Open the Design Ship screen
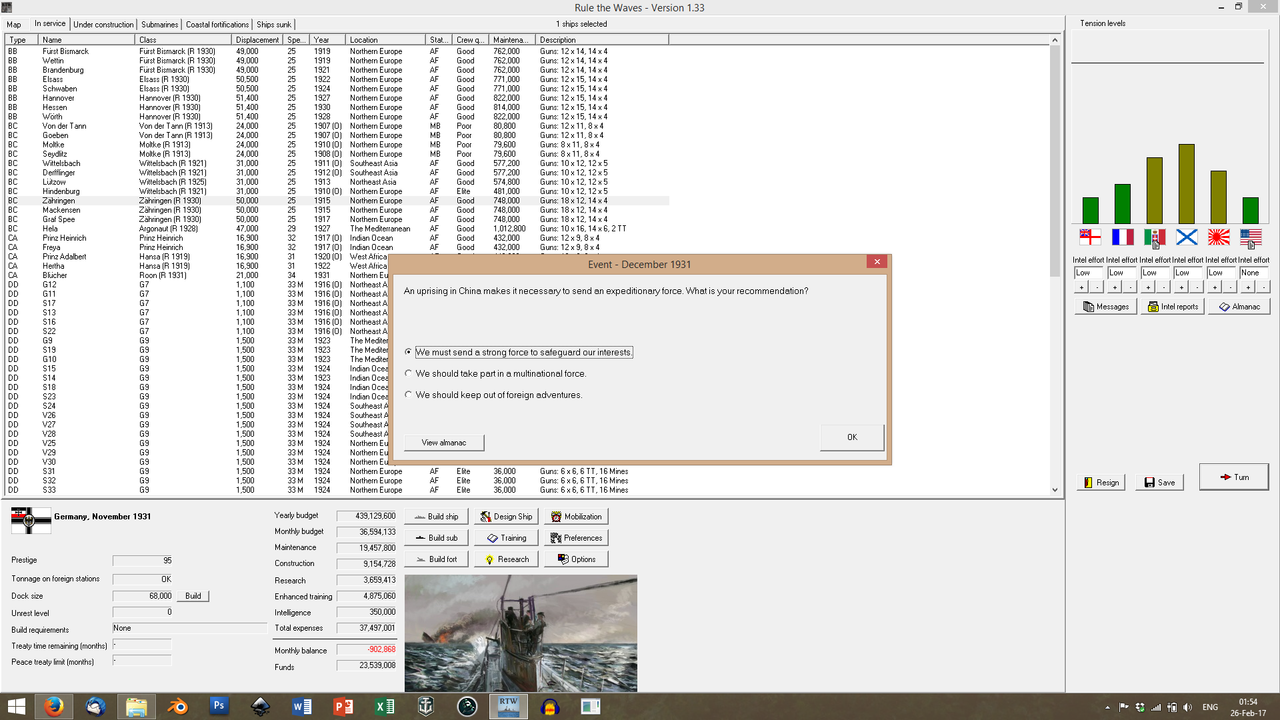This screenshot has width=1280, height=720. point(505,516)
